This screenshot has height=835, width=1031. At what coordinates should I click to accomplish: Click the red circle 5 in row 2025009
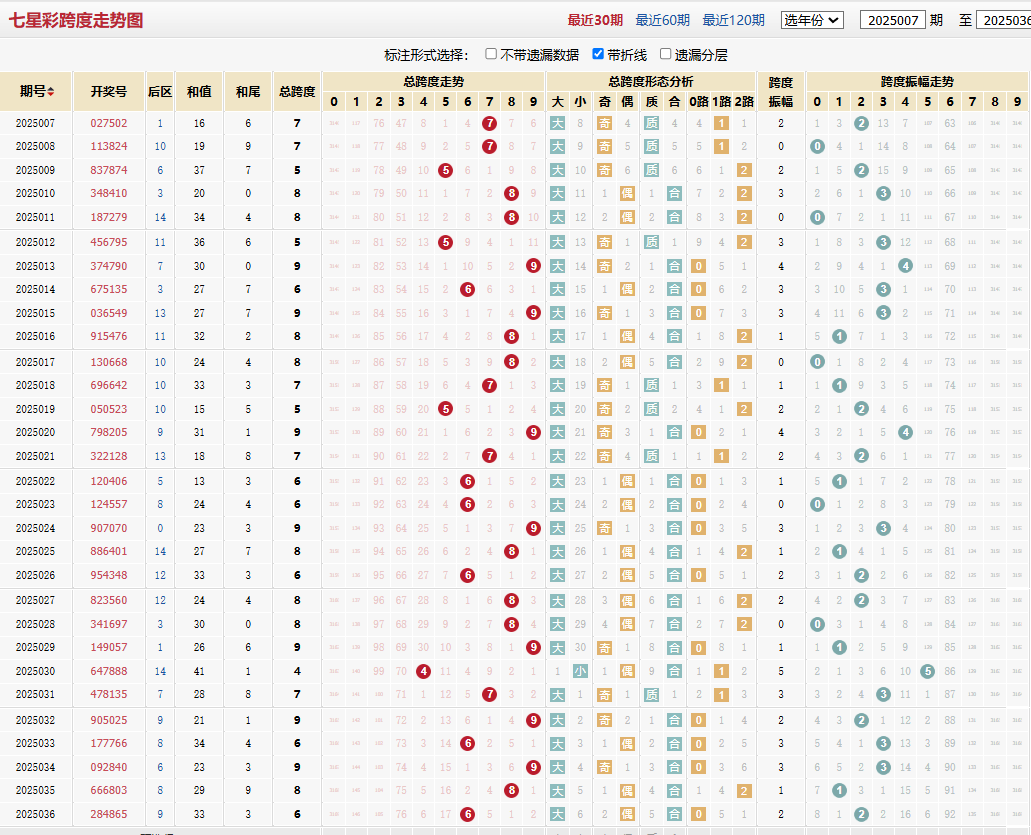445,170
